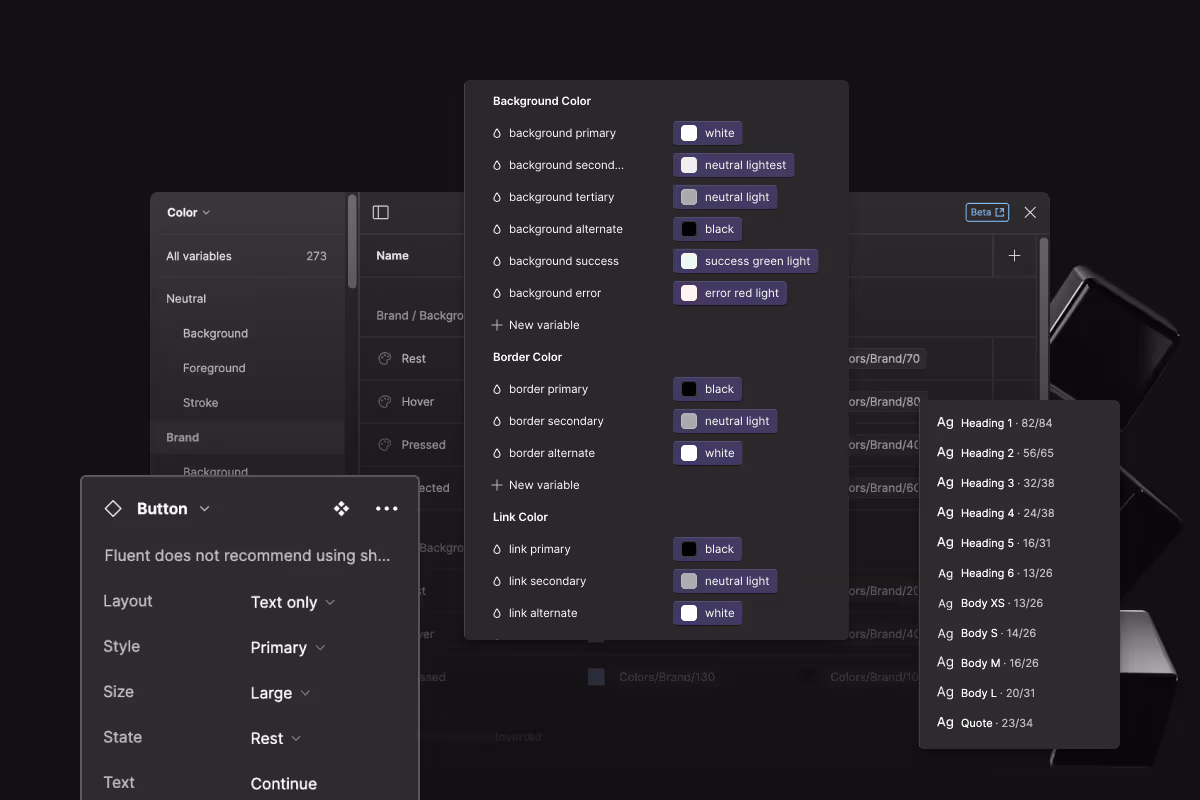
Task: Click the four-diamond component icon
Action: pos(341,509)
